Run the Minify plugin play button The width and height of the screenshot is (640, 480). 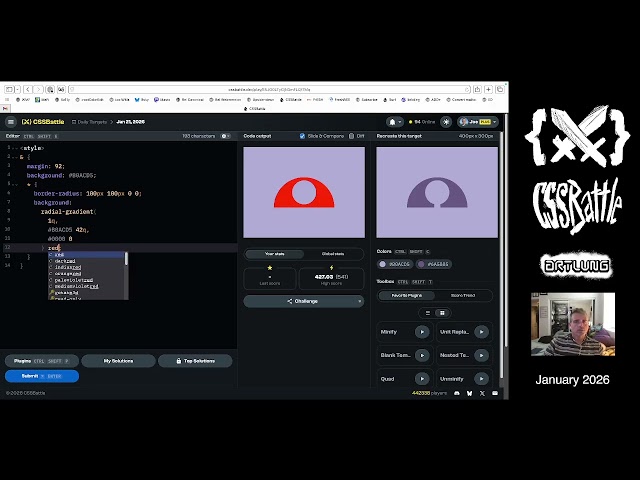422,331
